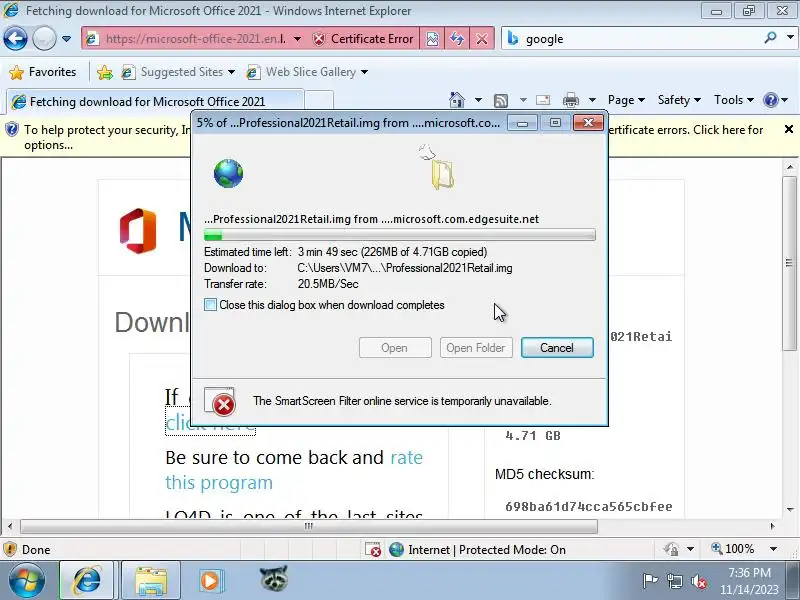Click the Back navigation arrow
The height and width of the screenshot is (600, 800).
pos(15,39)
